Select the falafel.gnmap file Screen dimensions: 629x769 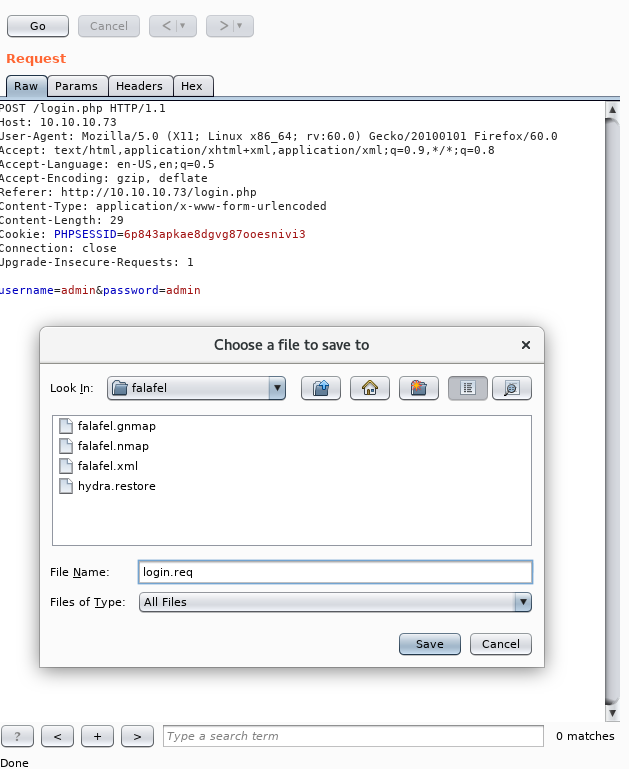pyautogui.click(x=116, y=426)
